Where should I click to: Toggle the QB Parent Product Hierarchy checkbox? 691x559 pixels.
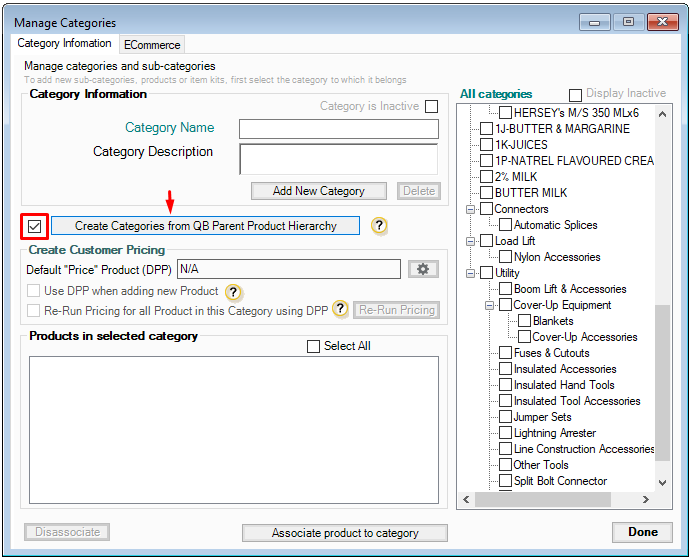coord(35,226)
